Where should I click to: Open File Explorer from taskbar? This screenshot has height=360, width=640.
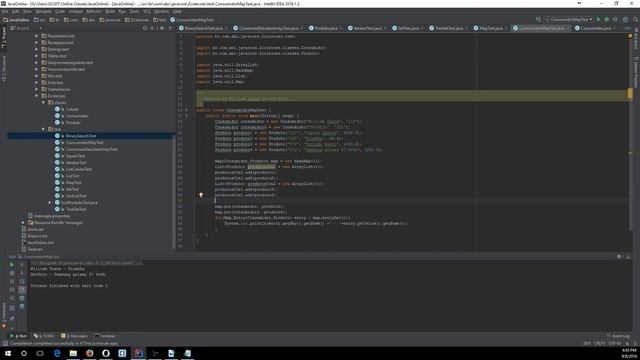(73, 353)
